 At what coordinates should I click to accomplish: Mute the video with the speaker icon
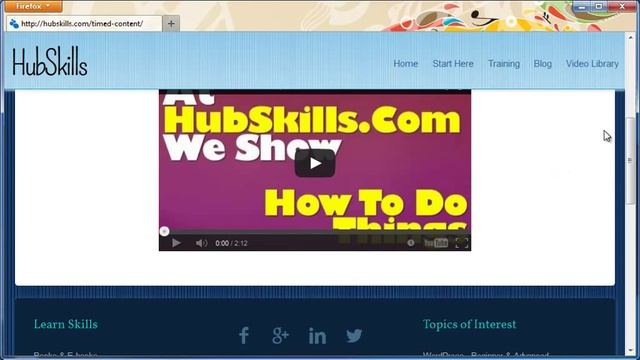[x=201, y=243]
